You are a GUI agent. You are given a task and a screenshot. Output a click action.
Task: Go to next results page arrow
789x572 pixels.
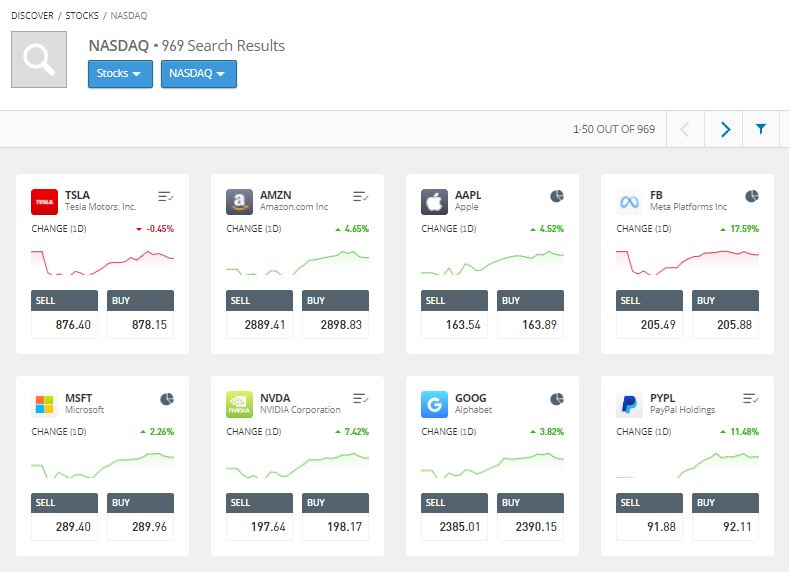point(725,129)
